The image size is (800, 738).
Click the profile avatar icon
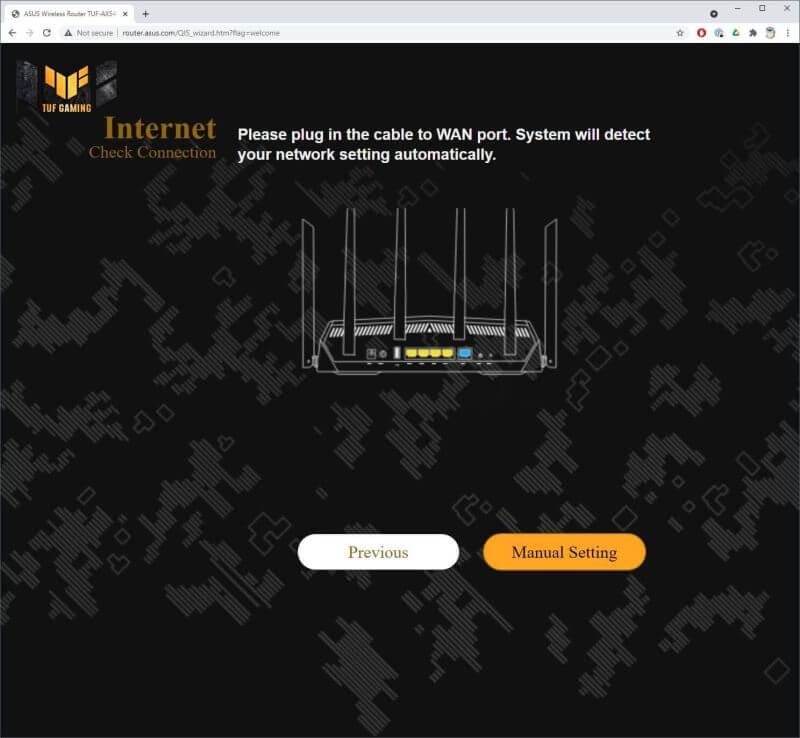[x=770, y=33]
